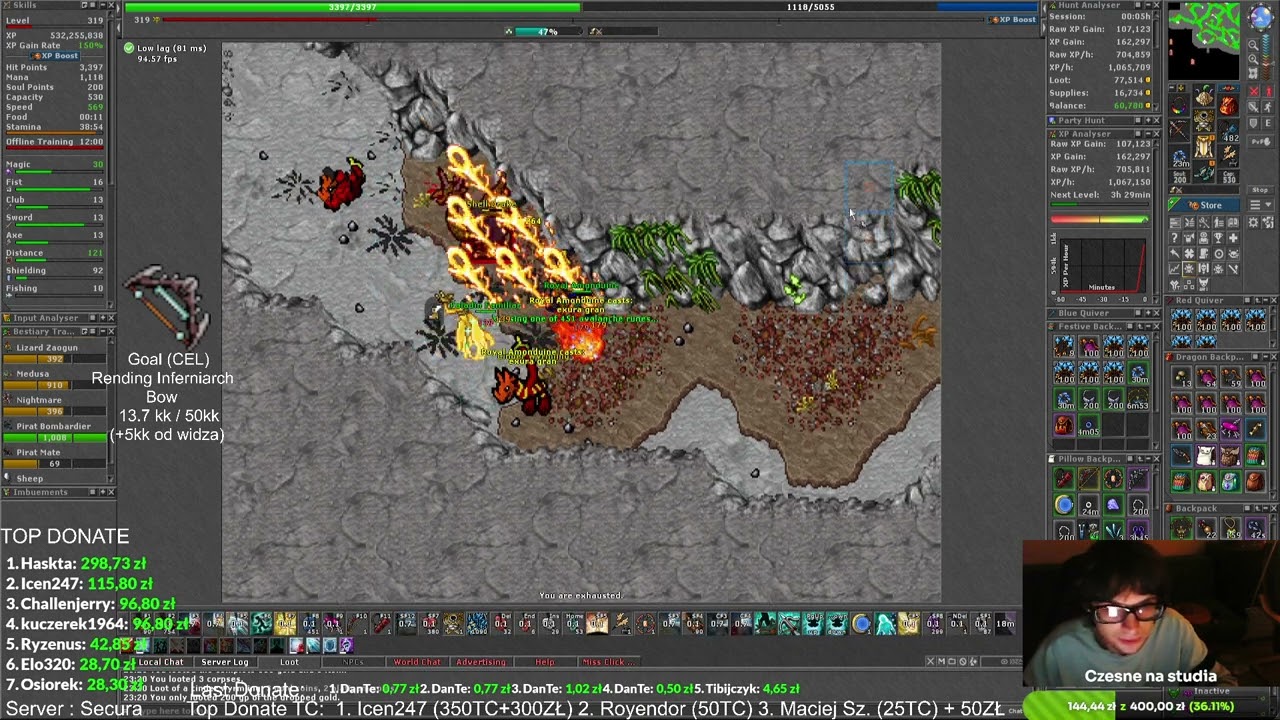Viewport: 1280px width, 720px height.
Task: Click the minimap view
Action: coord(1203,41)
